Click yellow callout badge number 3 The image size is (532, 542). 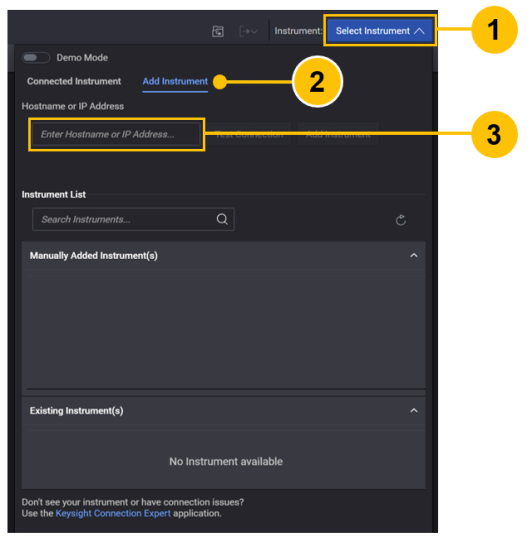[494, 134]
